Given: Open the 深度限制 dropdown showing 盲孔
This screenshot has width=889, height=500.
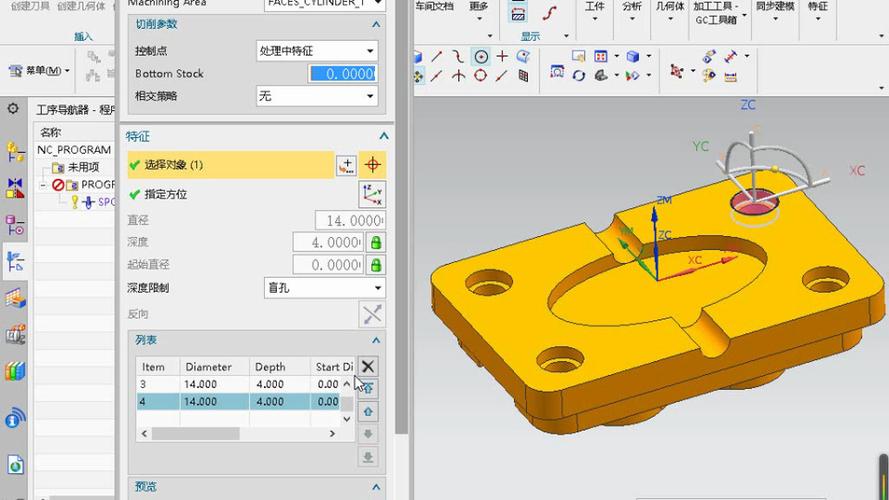Looking at the screenshot, I should pyautogui.click(x=324, y=288).
